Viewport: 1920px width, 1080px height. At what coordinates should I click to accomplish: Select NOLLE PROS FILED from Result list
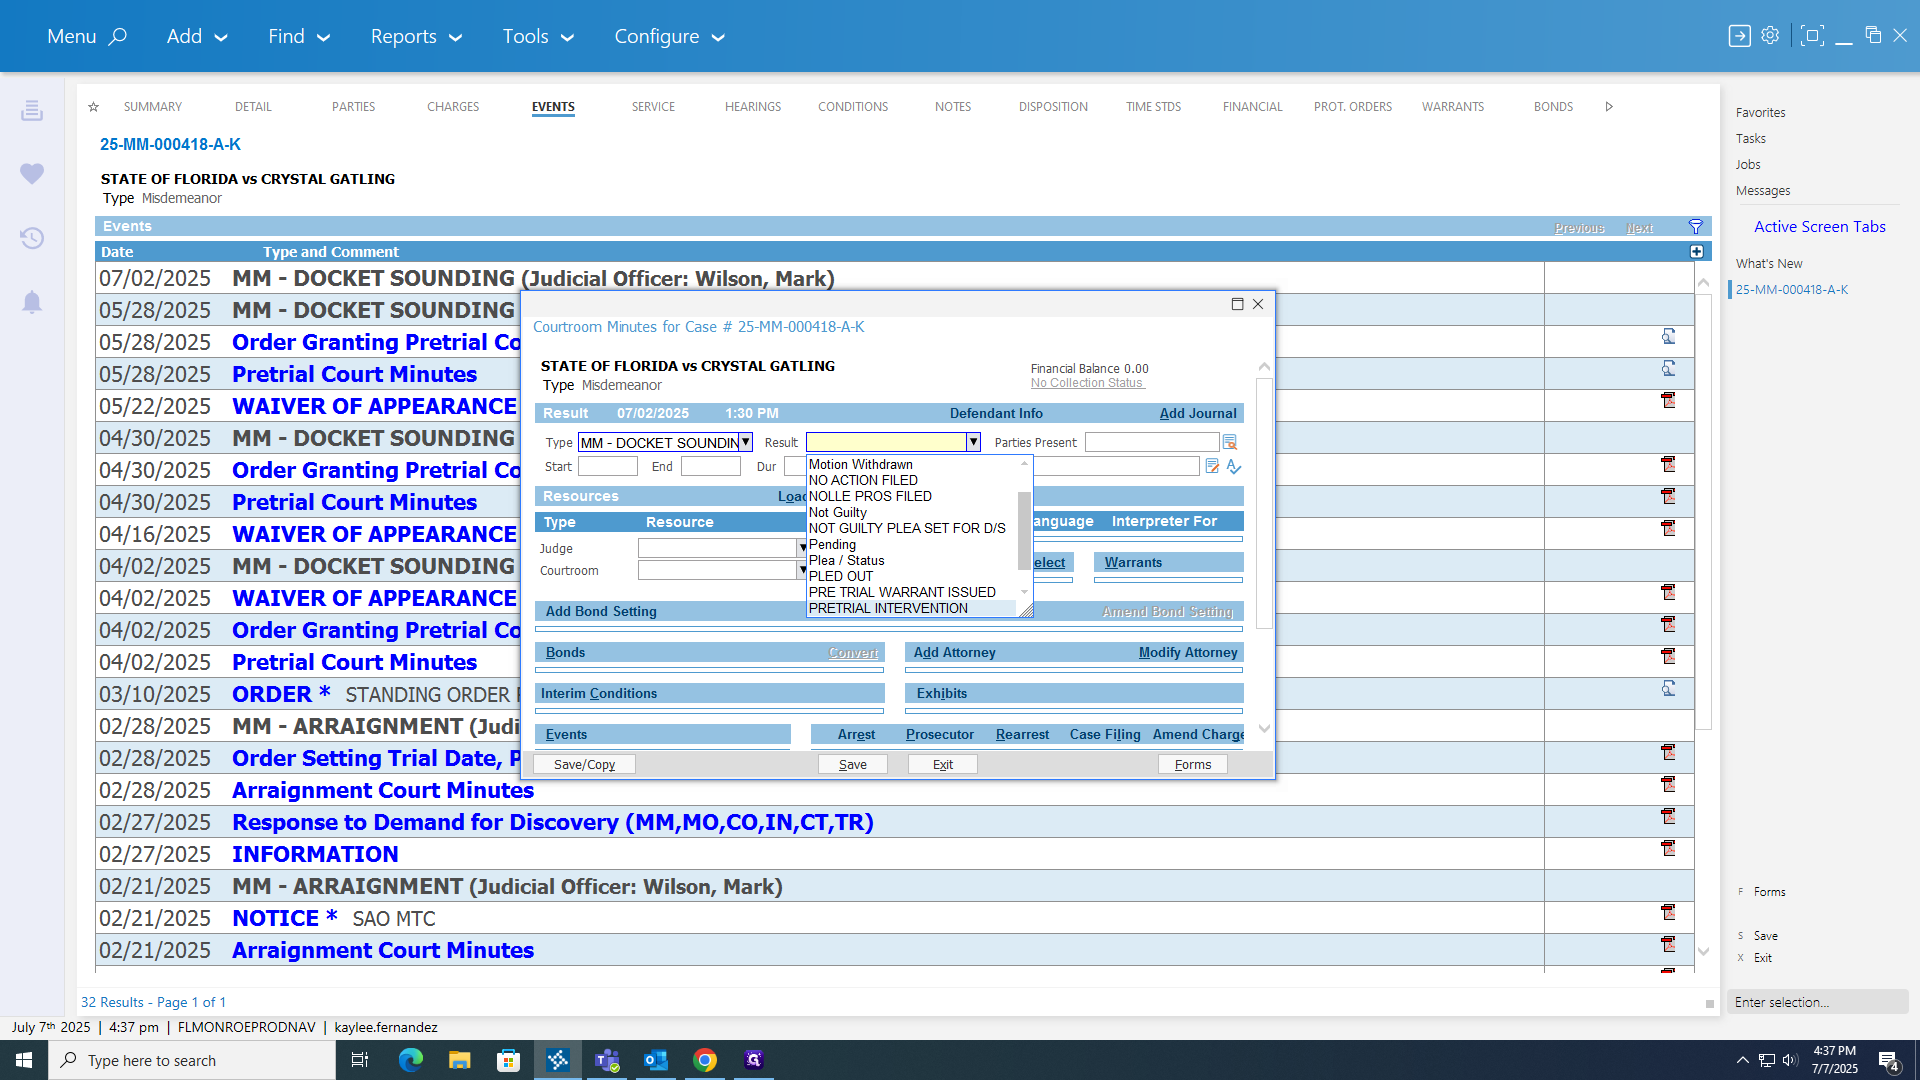pyautogui.click(x=870, y=496)
